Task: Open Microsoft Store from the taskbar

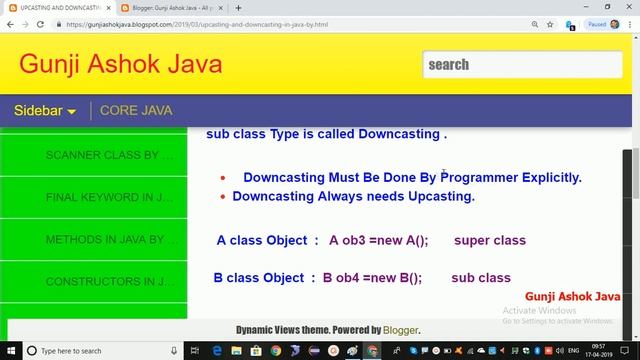Action: (x=256, y=351)
